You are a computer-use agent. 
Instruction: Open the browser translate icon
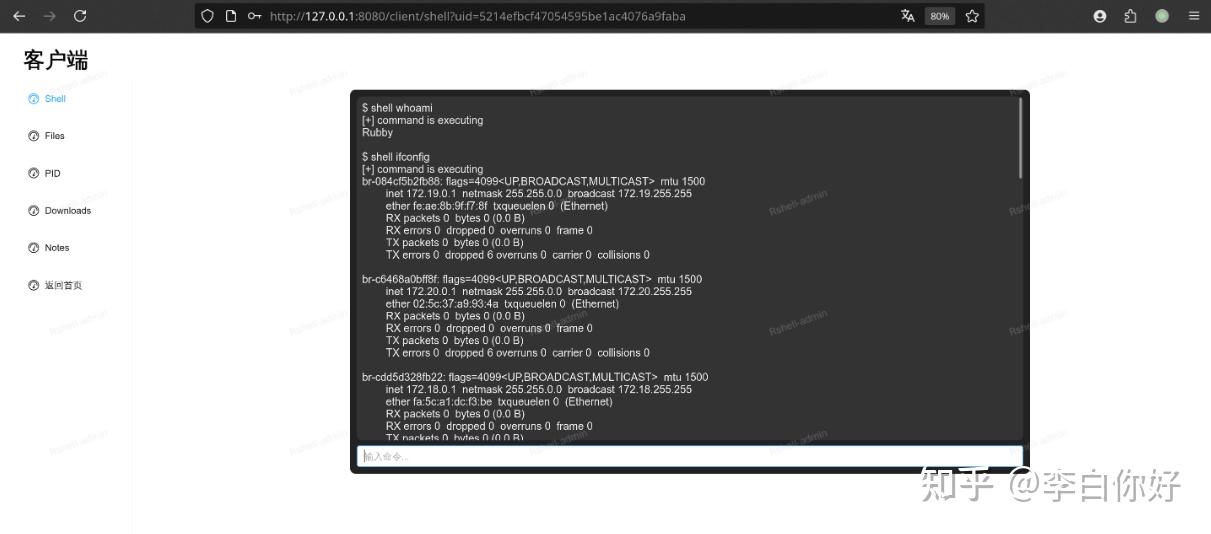click(x=908, y=16)
